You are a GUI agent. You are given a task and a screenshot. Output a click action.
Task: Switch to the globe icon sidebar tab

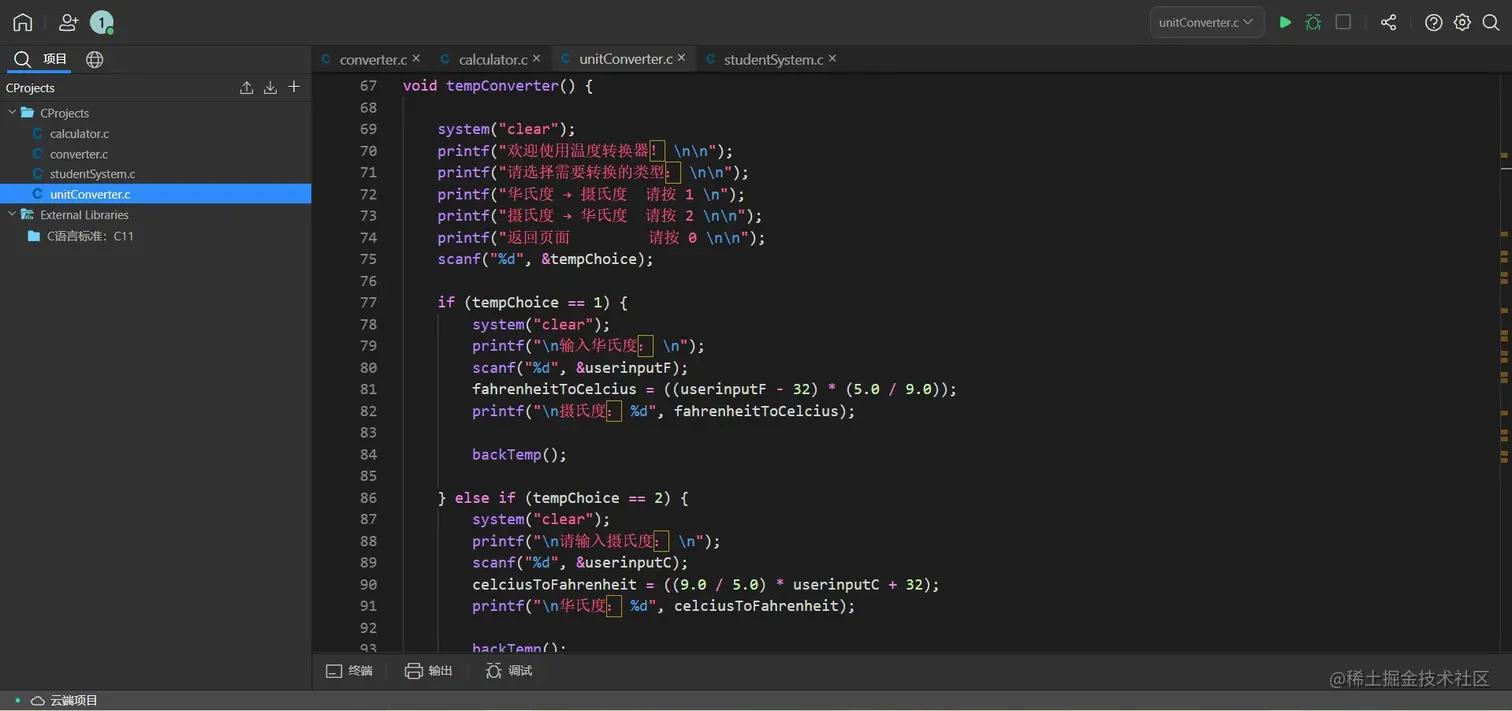tap(95, 59)
